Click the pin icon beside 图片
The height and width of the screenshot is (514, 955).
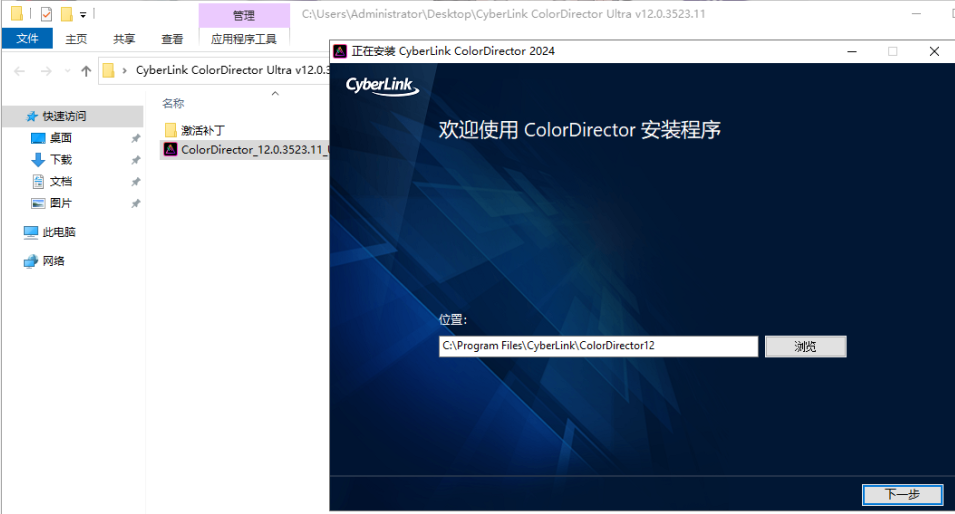point(135,203)
